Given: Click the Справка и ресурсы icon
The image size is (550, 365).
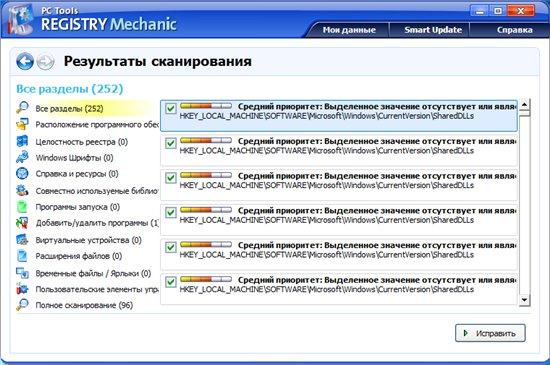Looking at the screenshot, I should pos(22,174).
